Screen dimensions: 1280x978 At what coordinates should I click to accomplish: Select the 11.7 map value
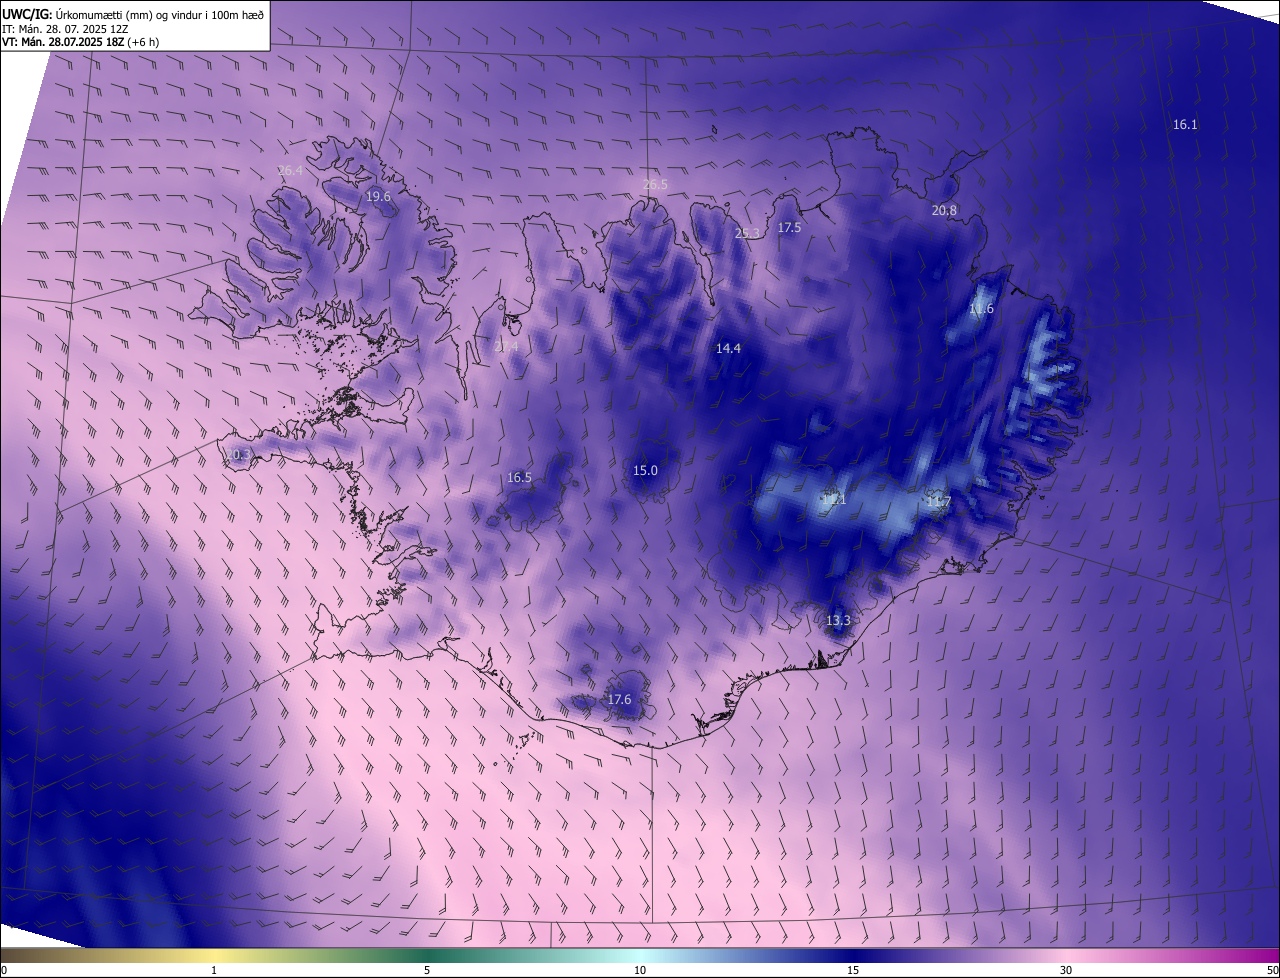tap(938, 502)
